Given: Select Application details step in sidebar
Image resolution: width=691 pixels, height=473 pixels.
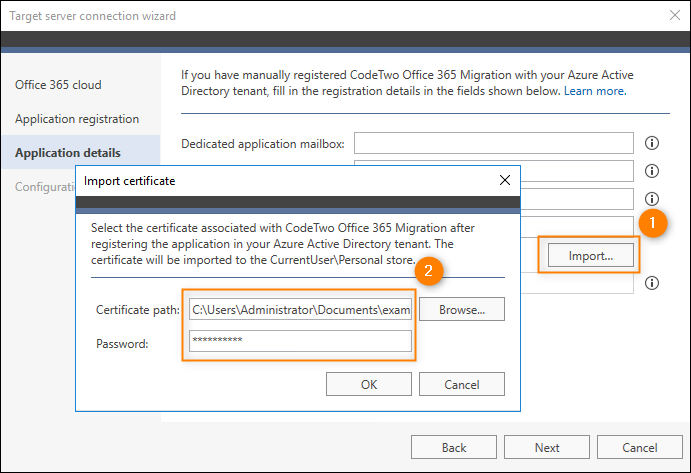Looking at the screenshot, I should (67, 153).
